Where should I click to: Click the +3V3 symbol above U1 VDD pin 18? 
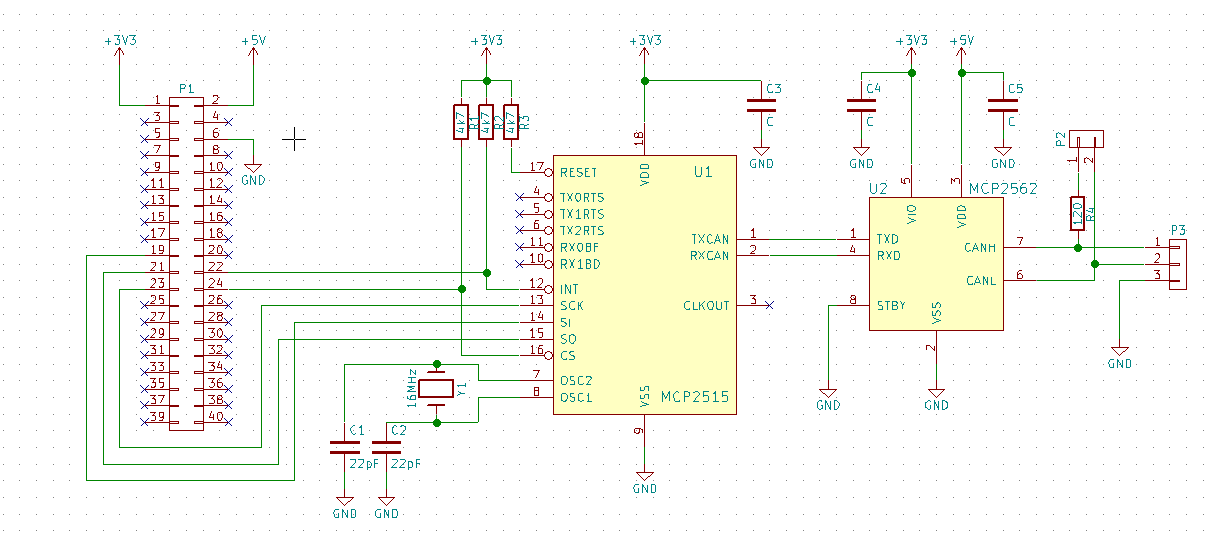[645, 49]
